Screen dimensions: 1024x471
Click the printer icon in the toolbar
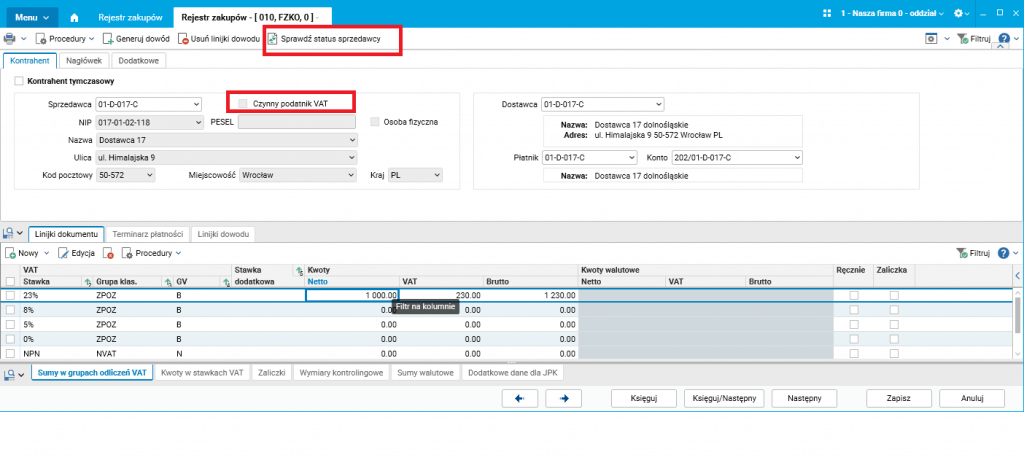10,39
